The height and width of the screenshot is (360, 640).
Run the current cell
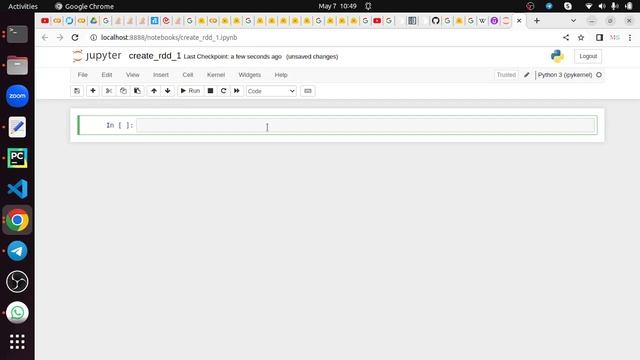[x=190, y=91]
